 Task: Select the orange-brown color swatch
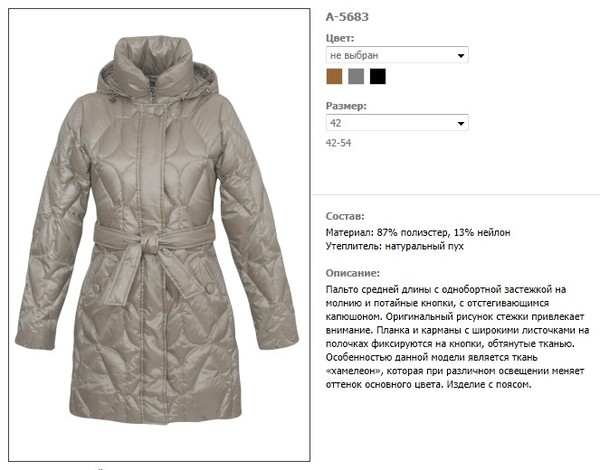[x=334, y=77]
